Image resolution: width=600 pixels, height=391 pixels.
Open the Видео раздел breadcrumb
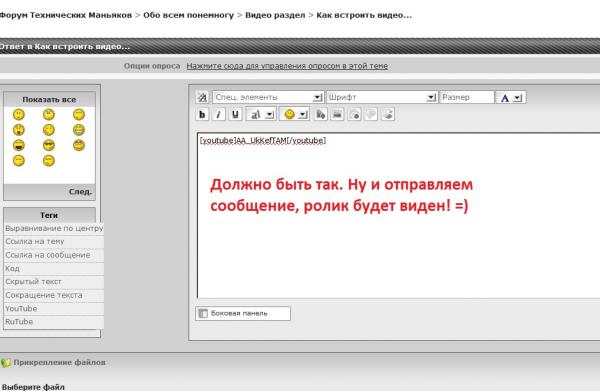(x=275, y=15)
